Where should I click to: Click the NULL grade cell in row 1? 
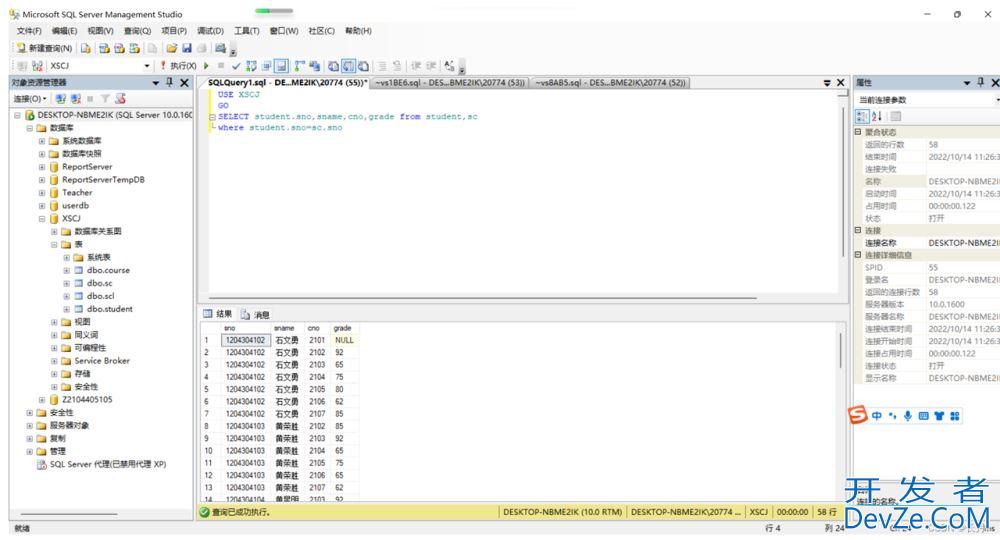[344, 340]
